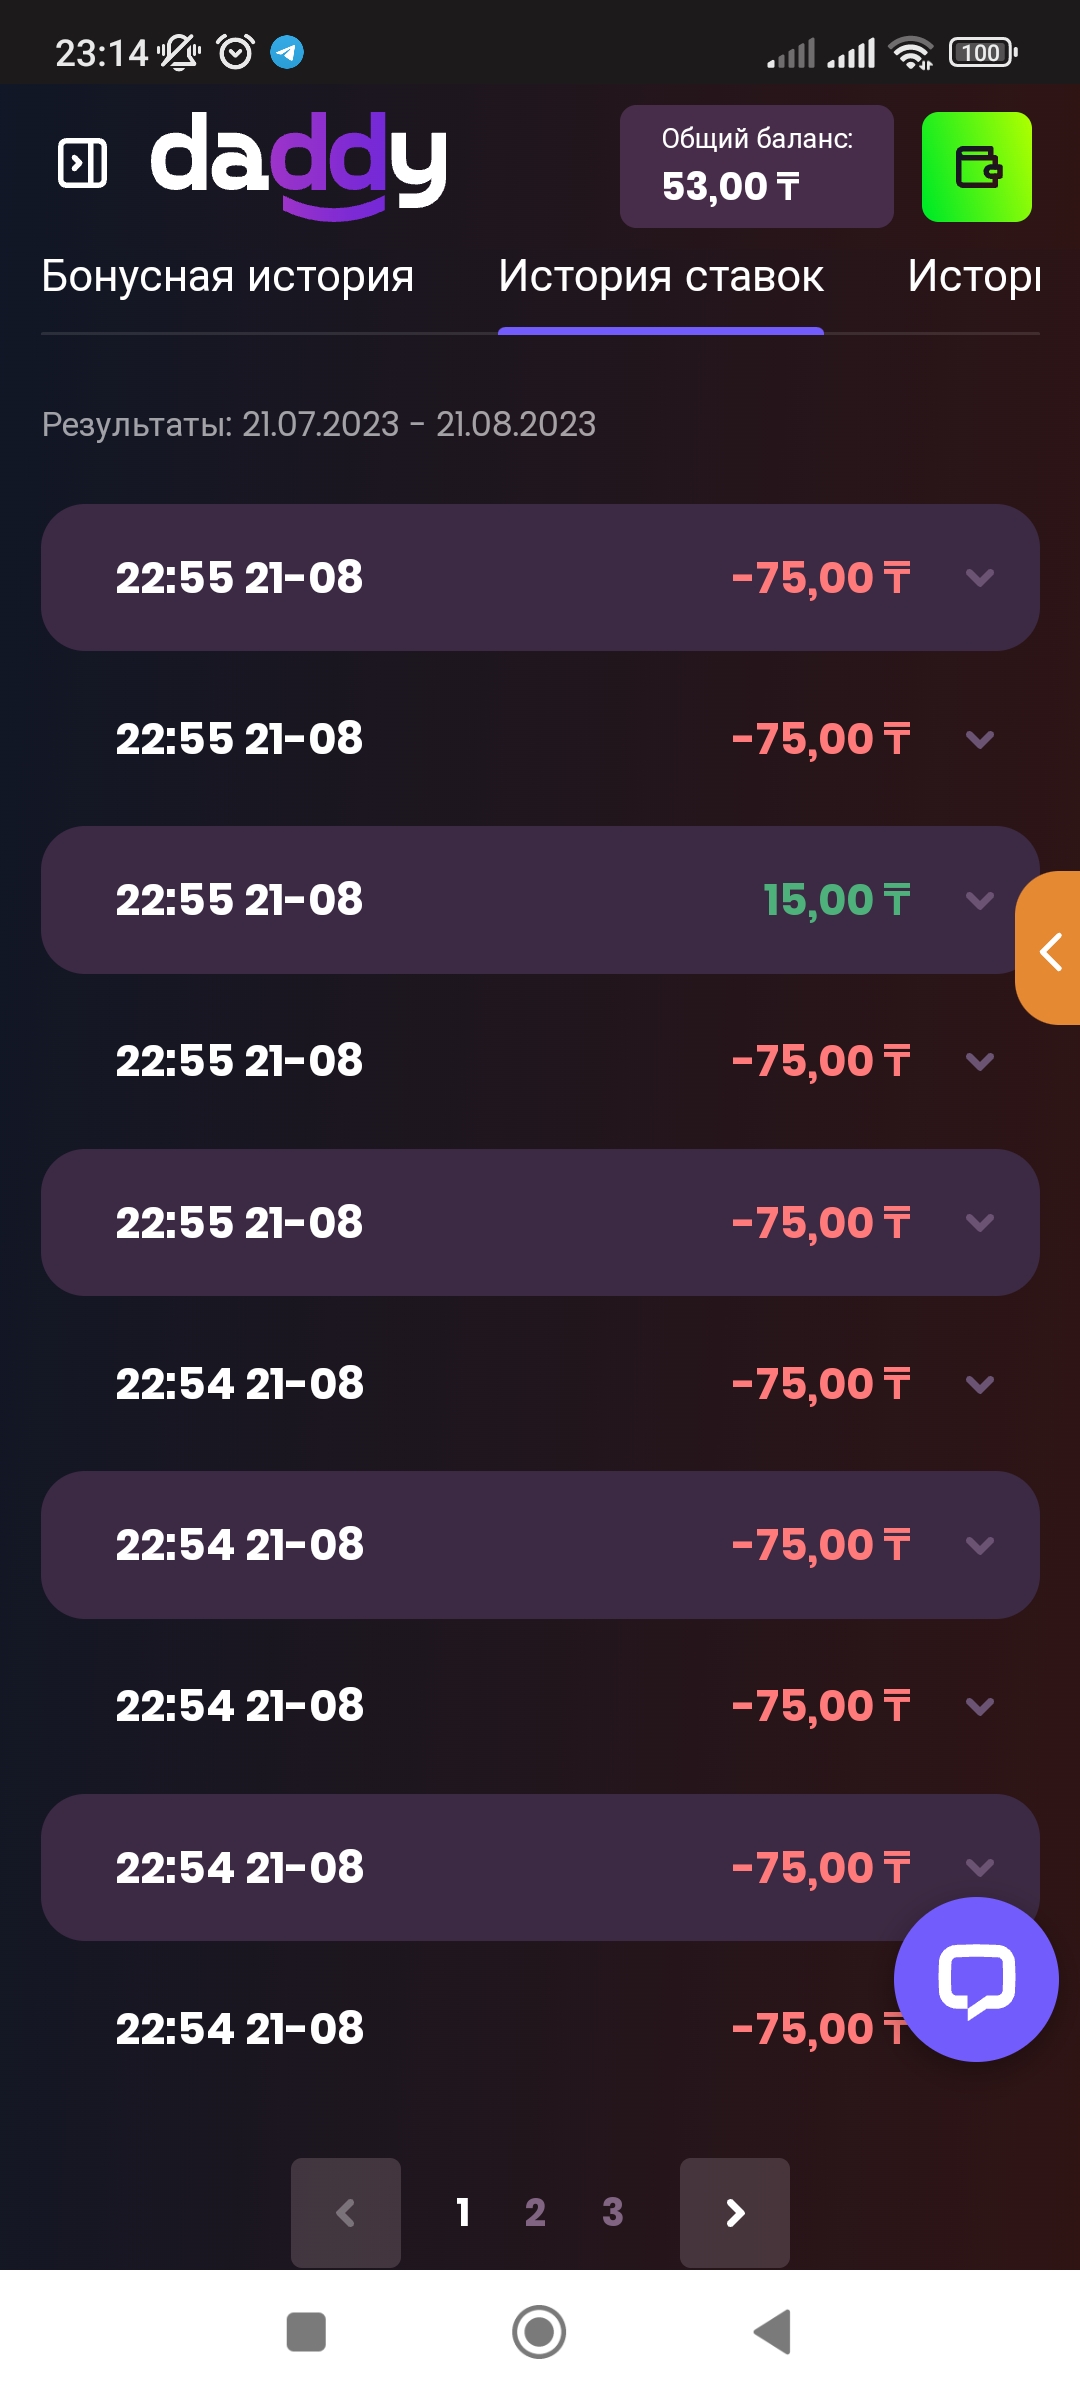Select the История ставок tab
The width and height of the screenshot is (1080, 2400).
point(661,277)
